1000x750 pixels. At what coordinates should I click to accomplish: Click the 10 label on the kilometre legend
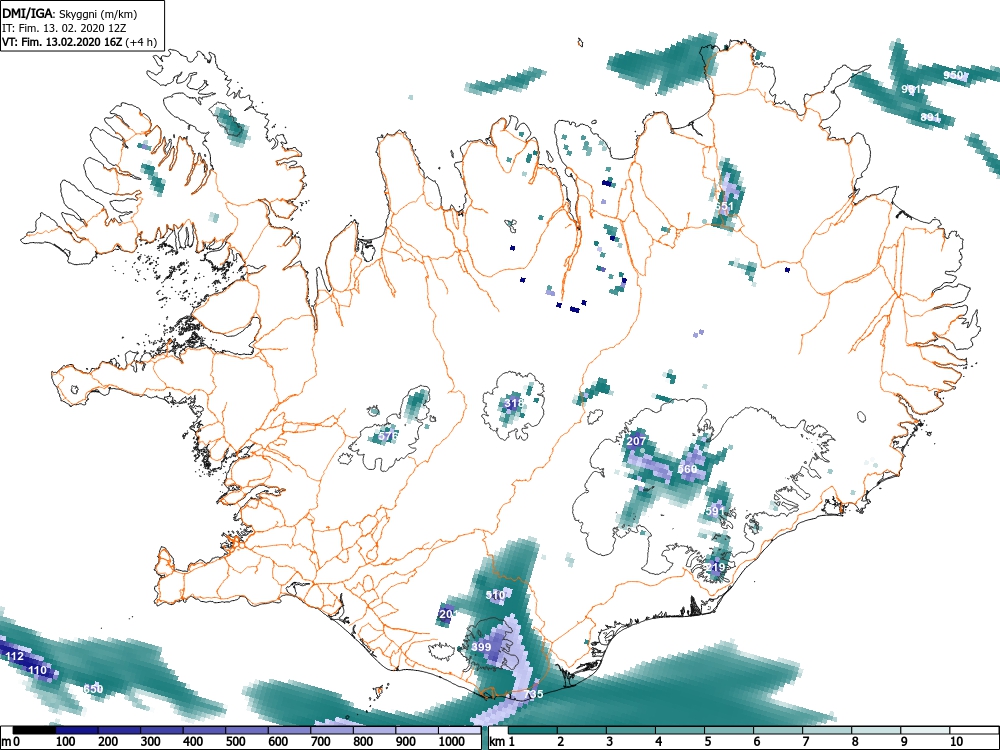click(956, 741)
